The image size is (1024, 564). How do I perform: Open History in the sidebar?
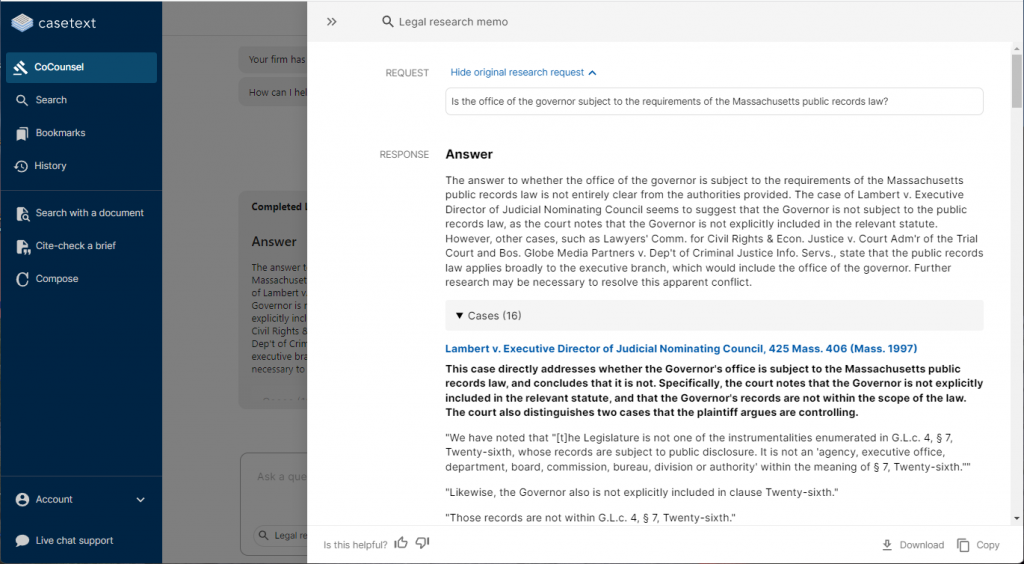pos(50,166)
